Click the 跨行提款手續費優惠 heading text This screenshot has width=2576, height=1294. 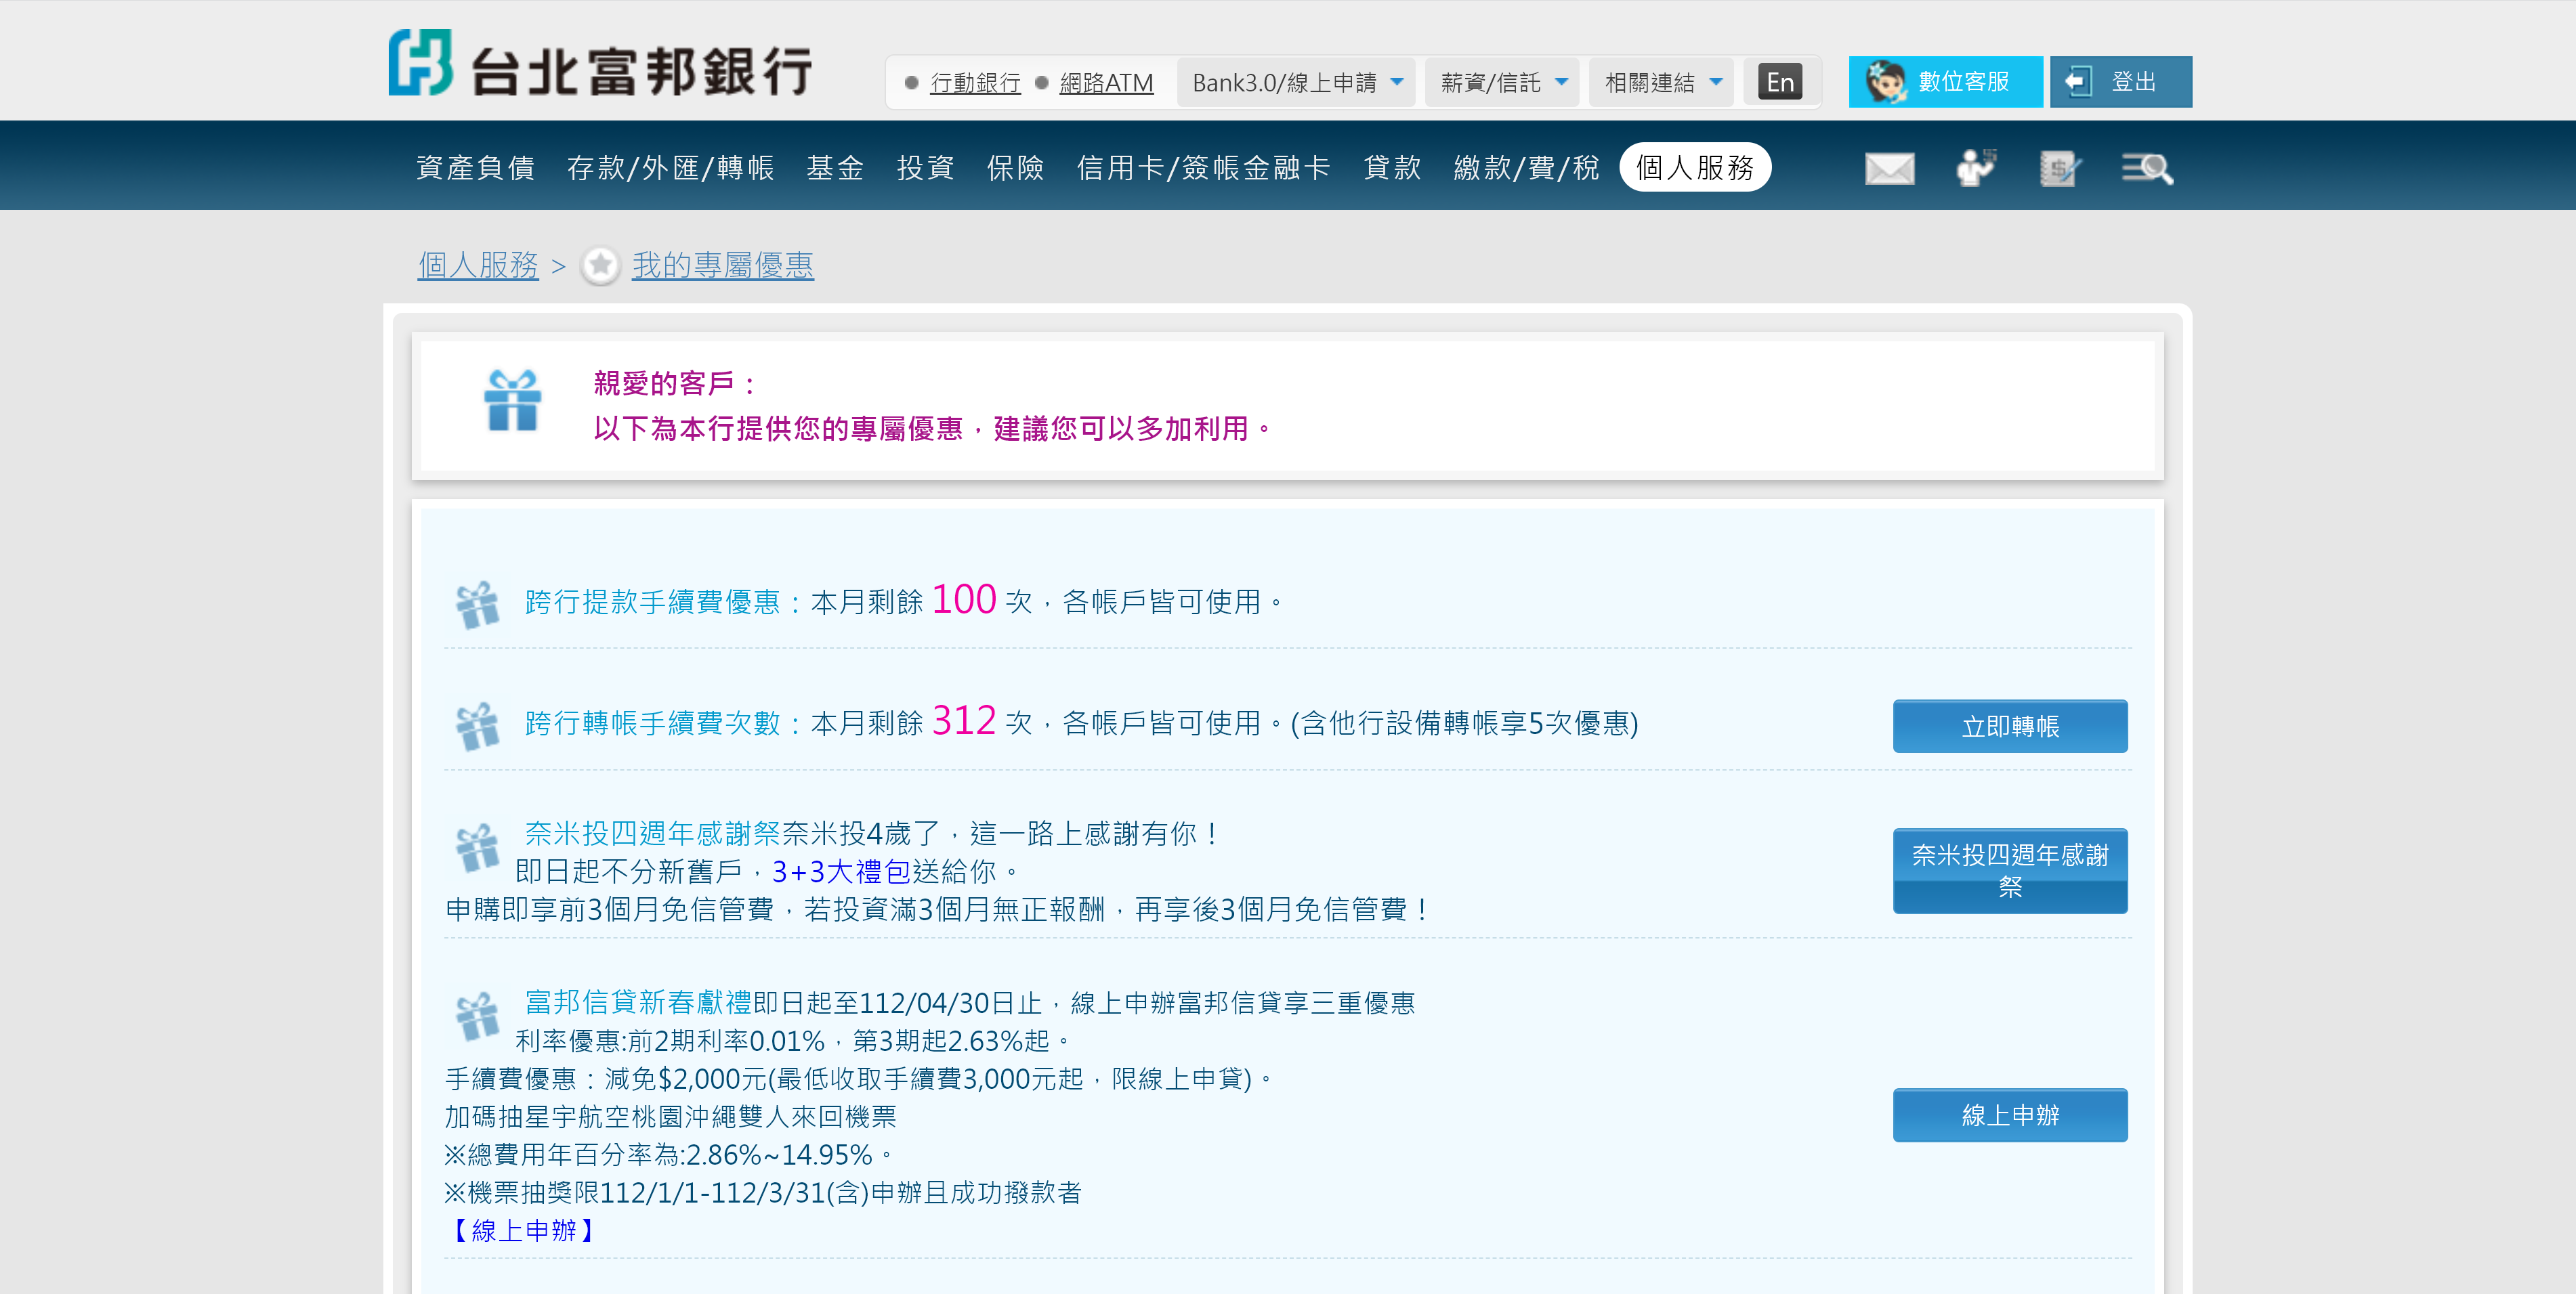[x=653, y=602]
